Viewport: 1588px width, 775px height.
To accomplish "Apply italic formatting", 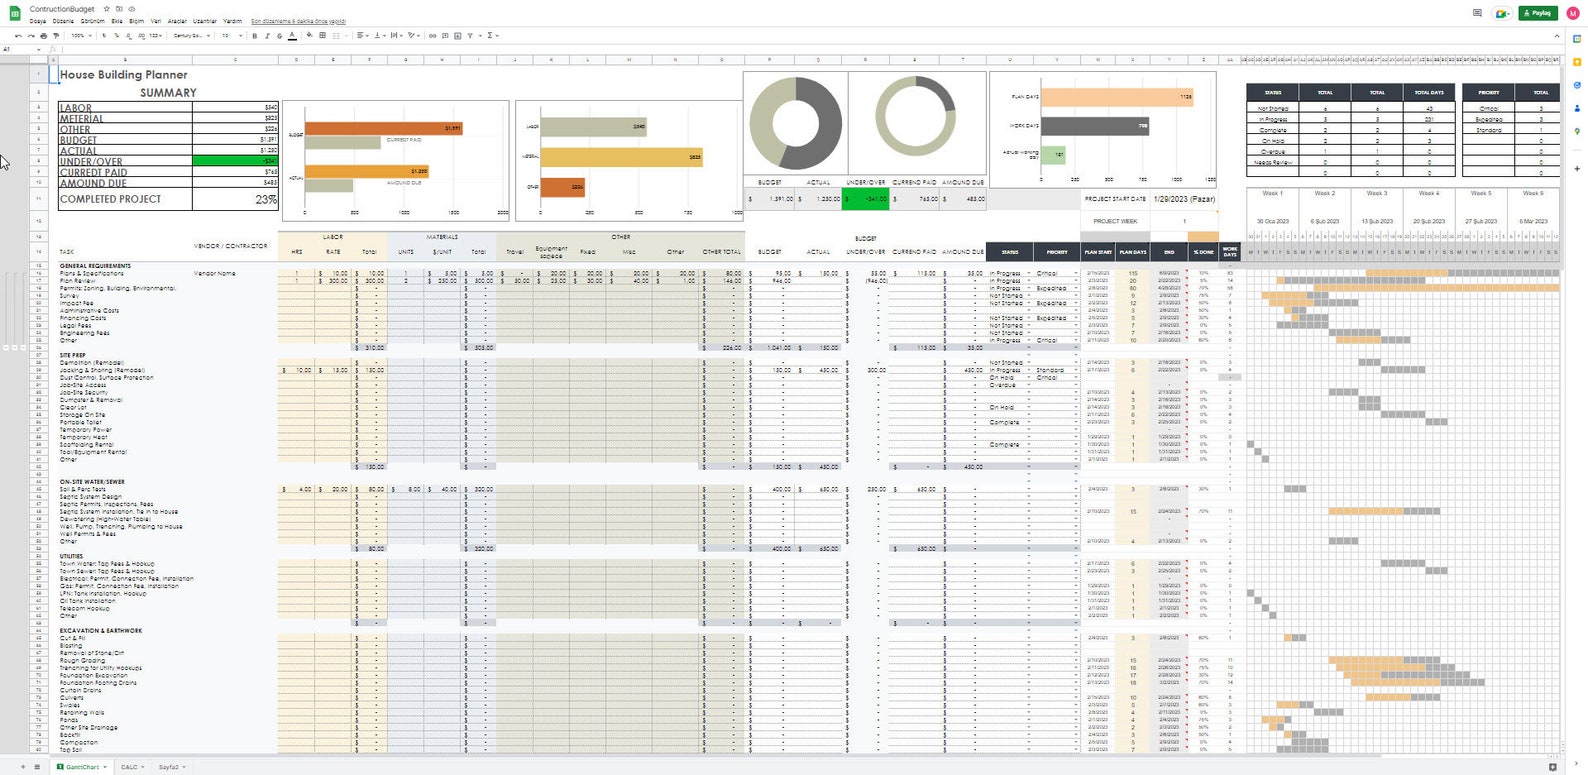I will (x=267, y=36).
